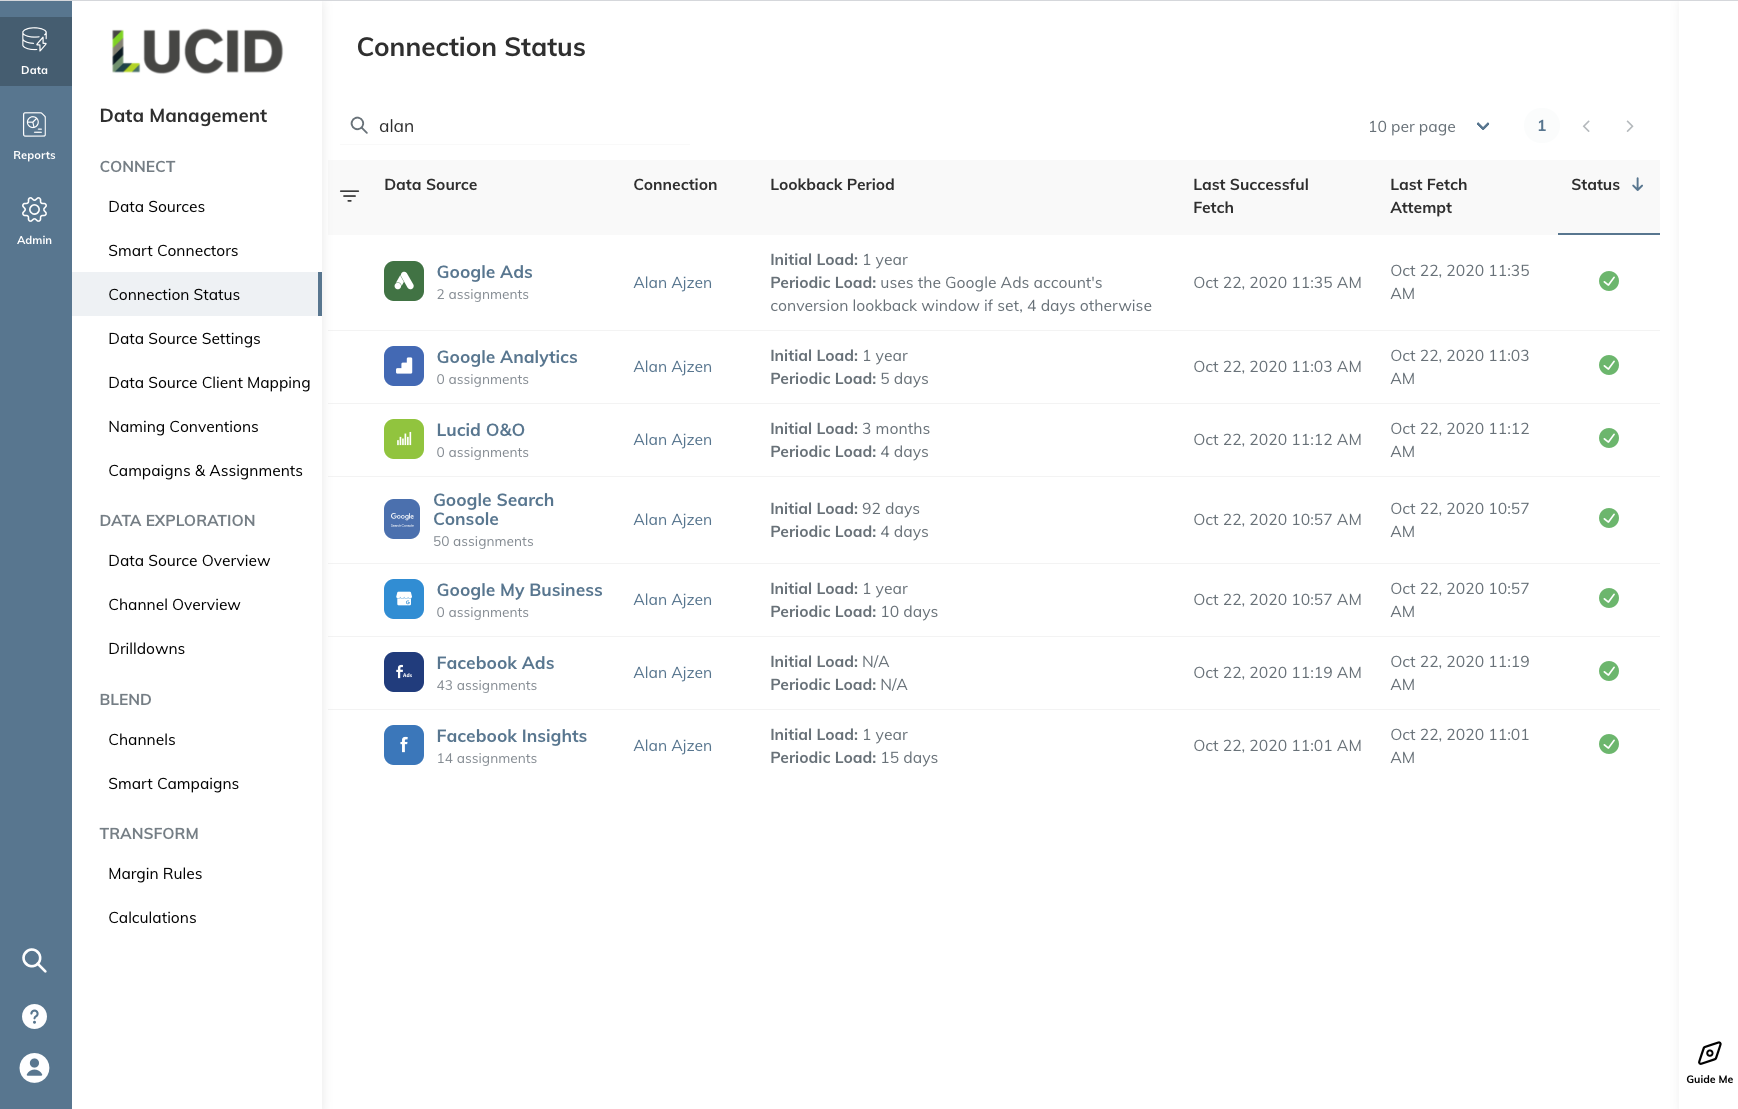Click the Lookback Period column header
Image resolution: width=1738 pixels, height=1109 pixels.
832,185
